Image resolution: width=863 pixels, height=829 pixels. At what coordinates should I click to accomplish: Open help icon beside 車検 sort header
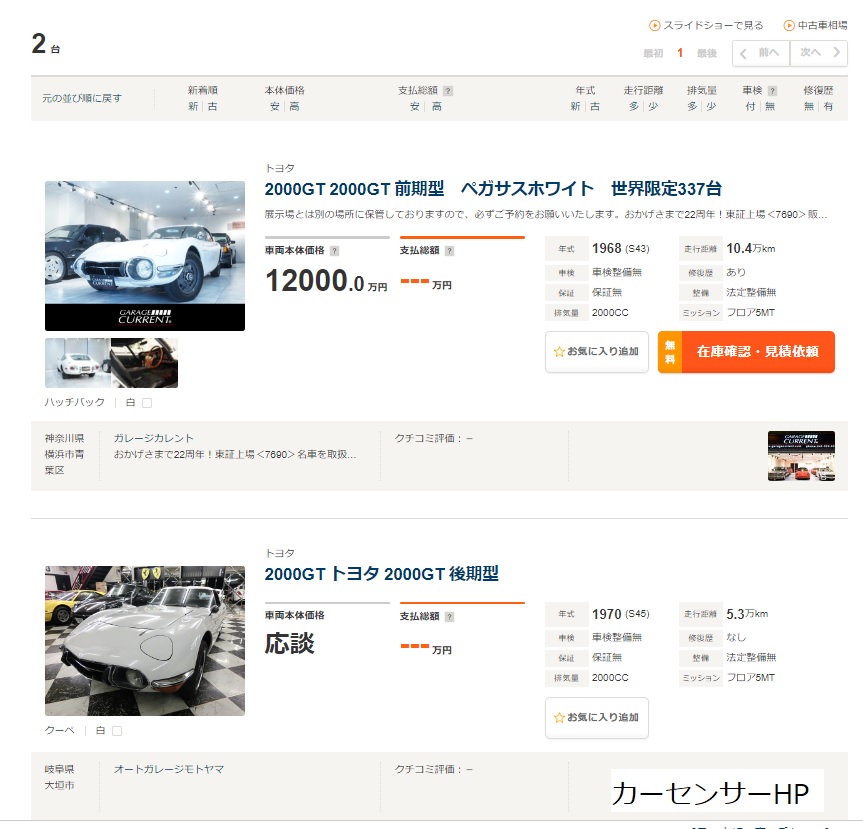(x=772, y=91)
